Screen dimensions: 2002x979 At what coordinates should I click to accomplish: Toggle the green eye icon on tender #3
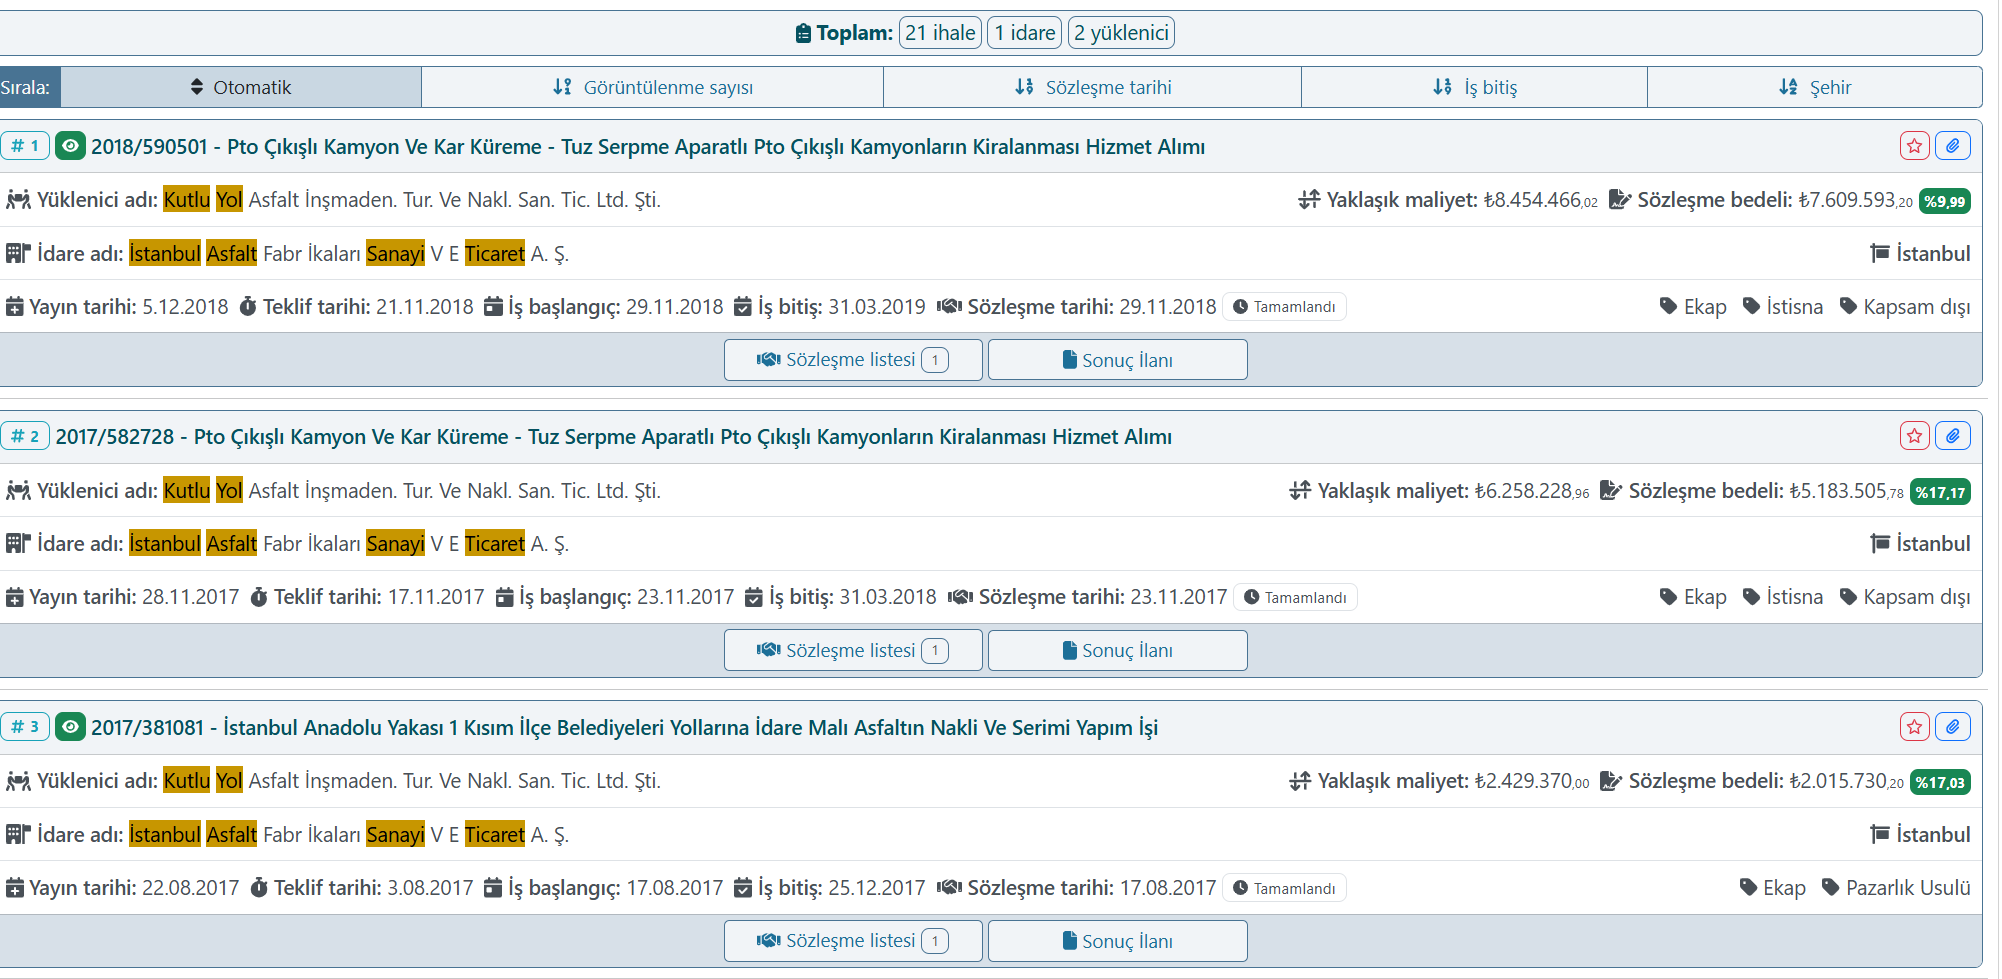click(70, 727)
